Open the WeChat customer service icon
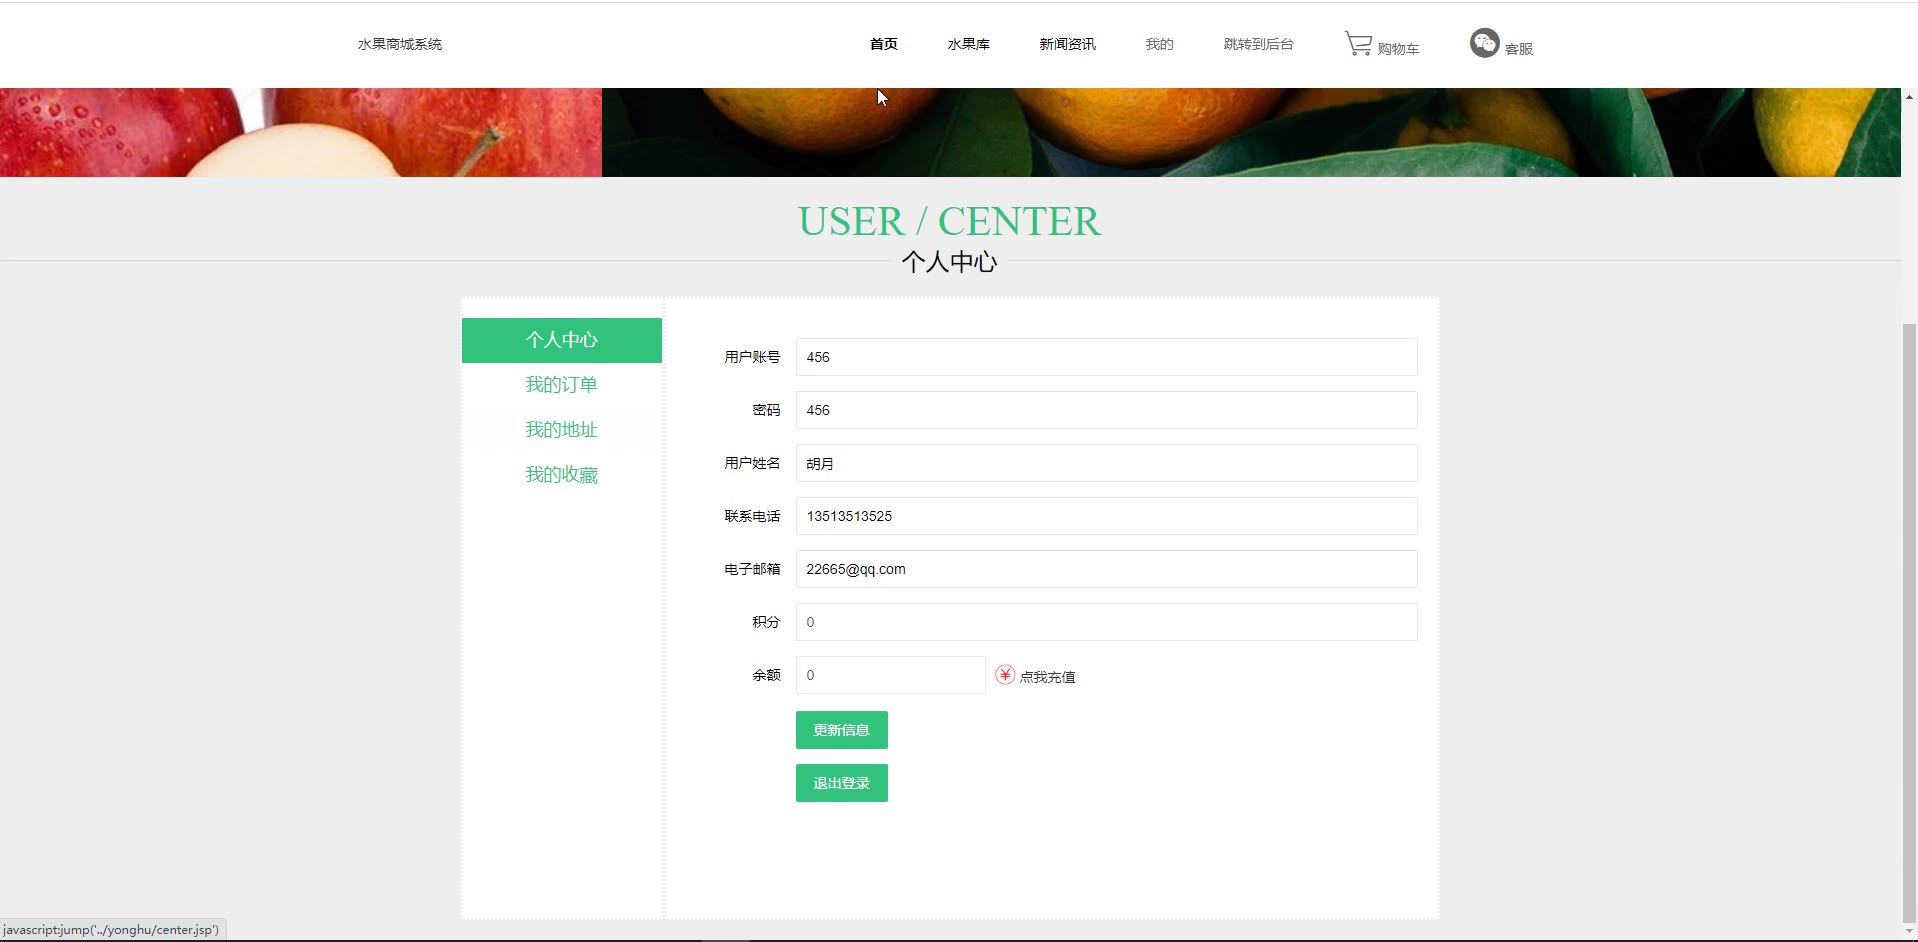This screenshot has height=942, width=1918. [1484, 43]
